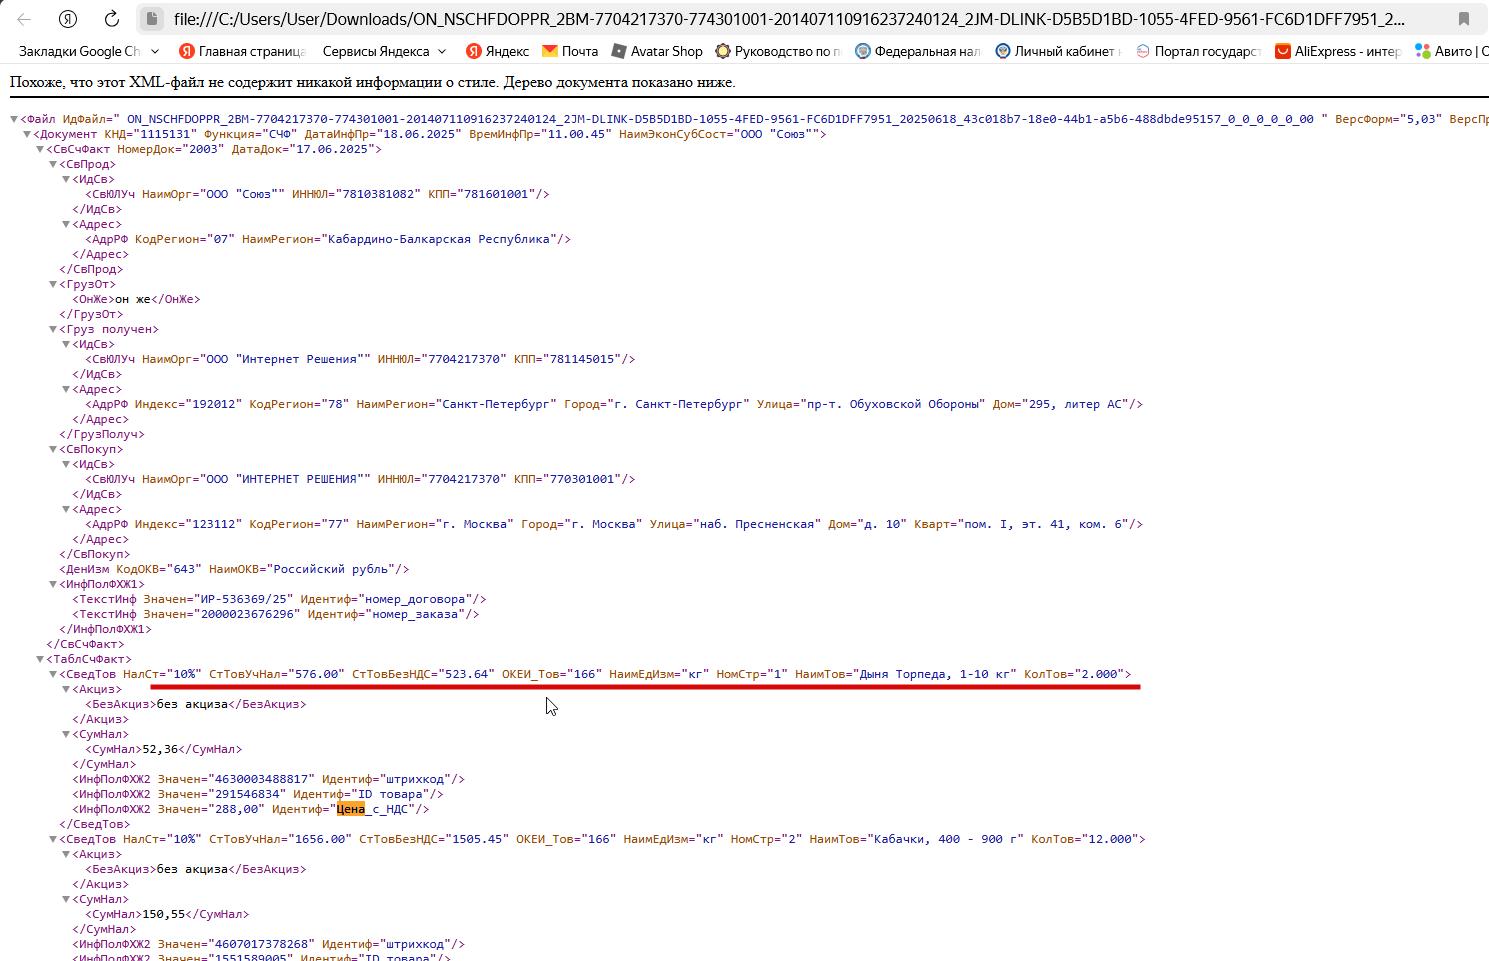
Task: Click НаимТов "Дыня Торпеда, 1-10 кг"
Action: click(934, 674)
